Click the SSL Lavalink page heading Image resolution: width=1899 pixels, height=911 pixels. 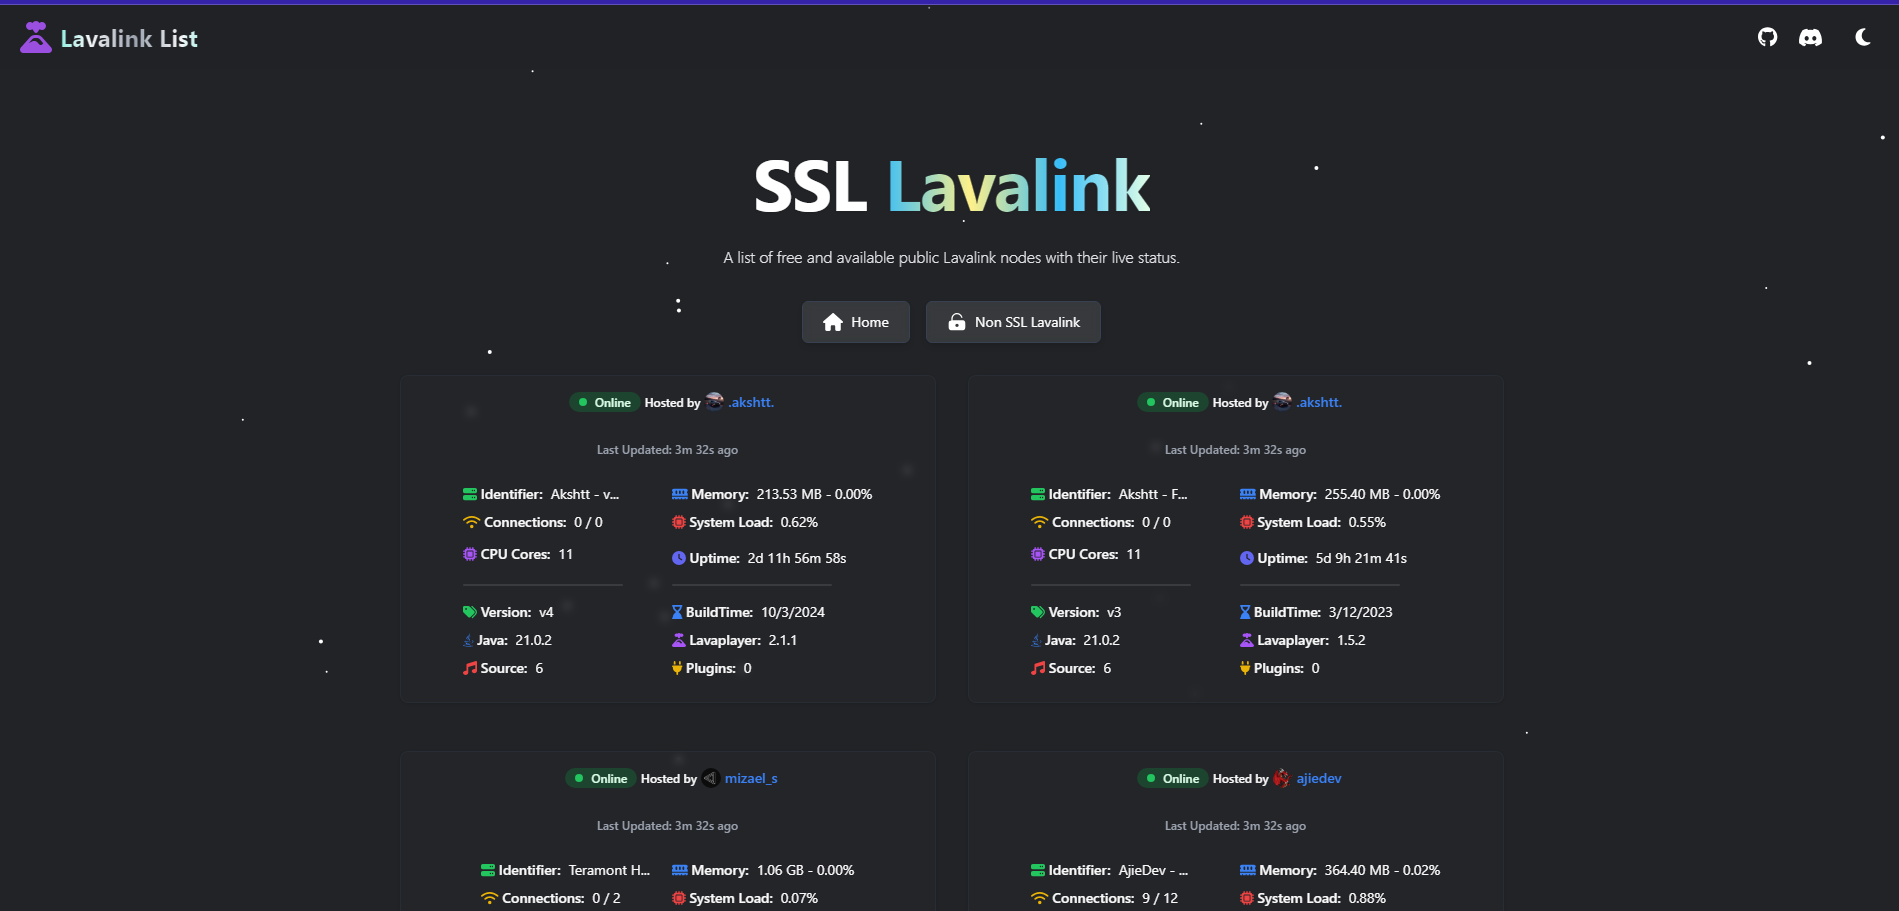pos(951,186)
